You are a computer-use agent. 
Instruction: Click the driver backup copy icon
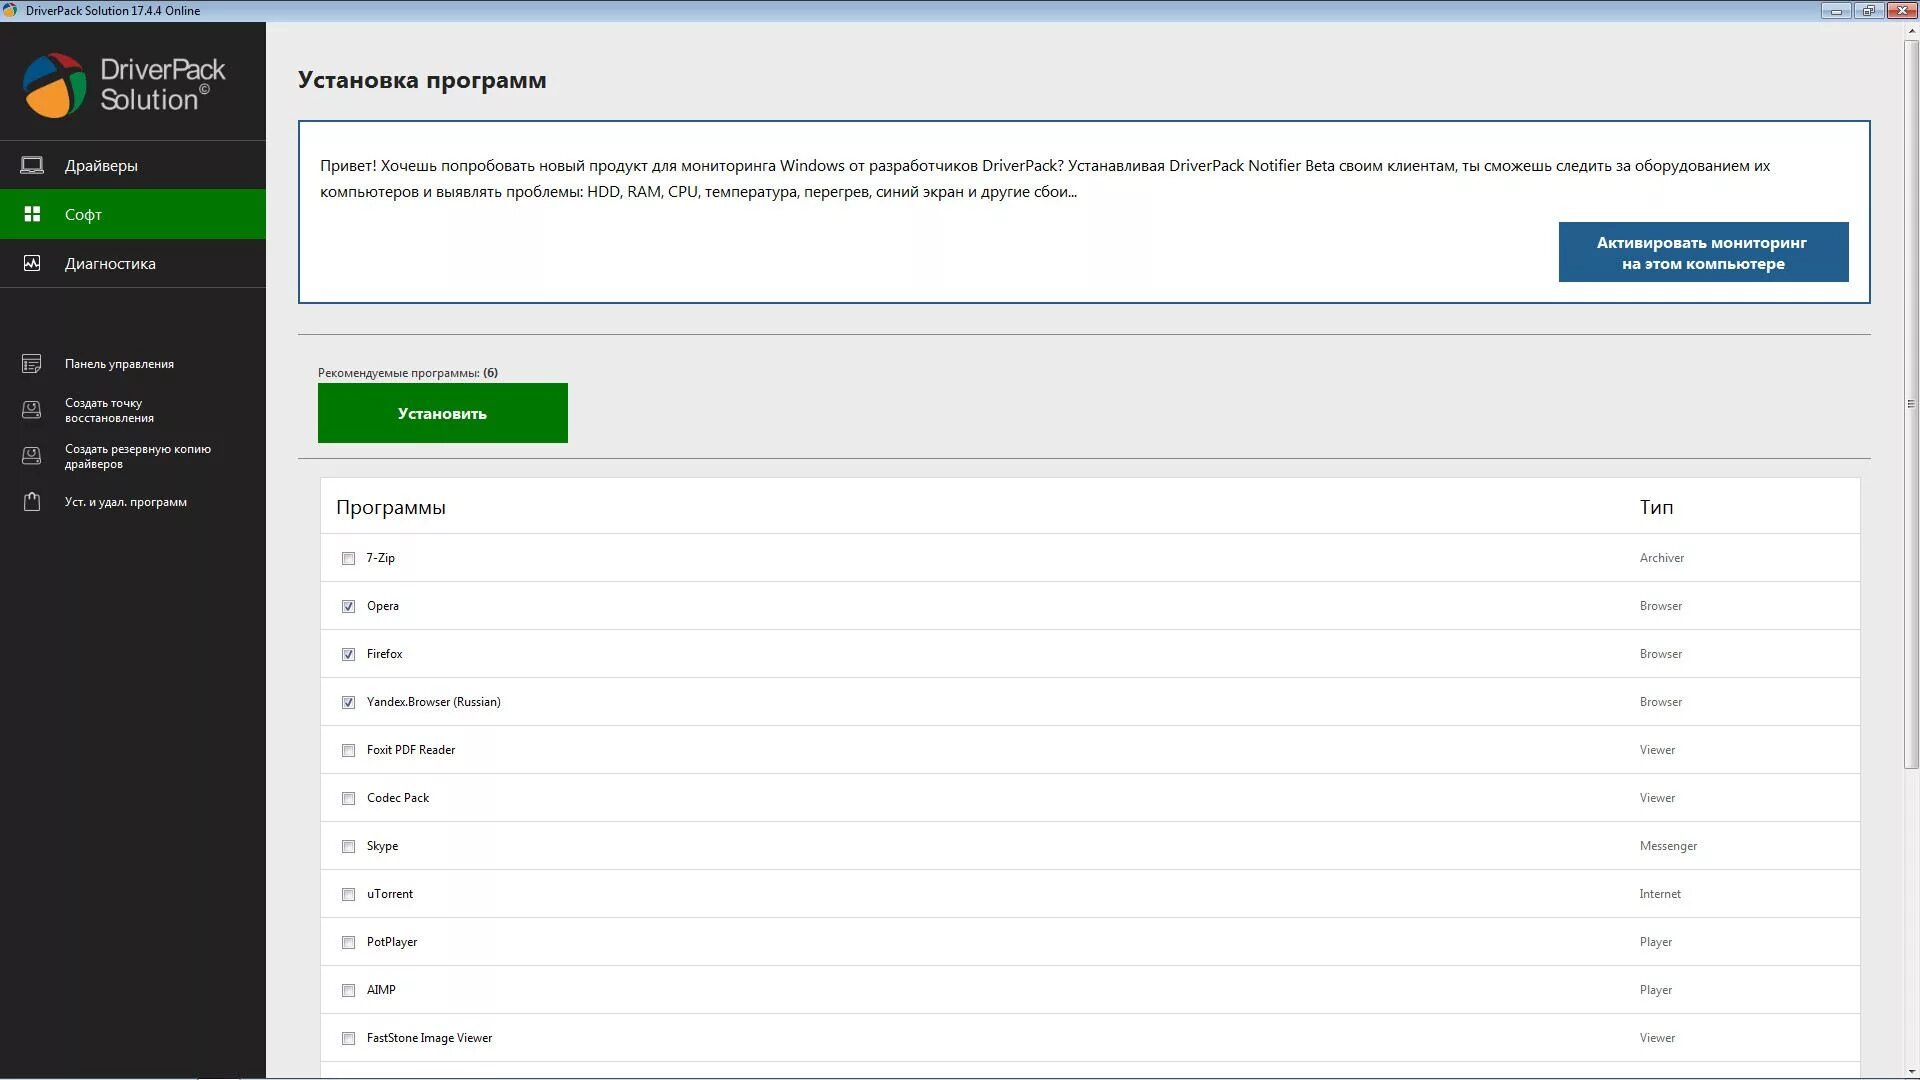pyautogui.click(x=32, y=456)
